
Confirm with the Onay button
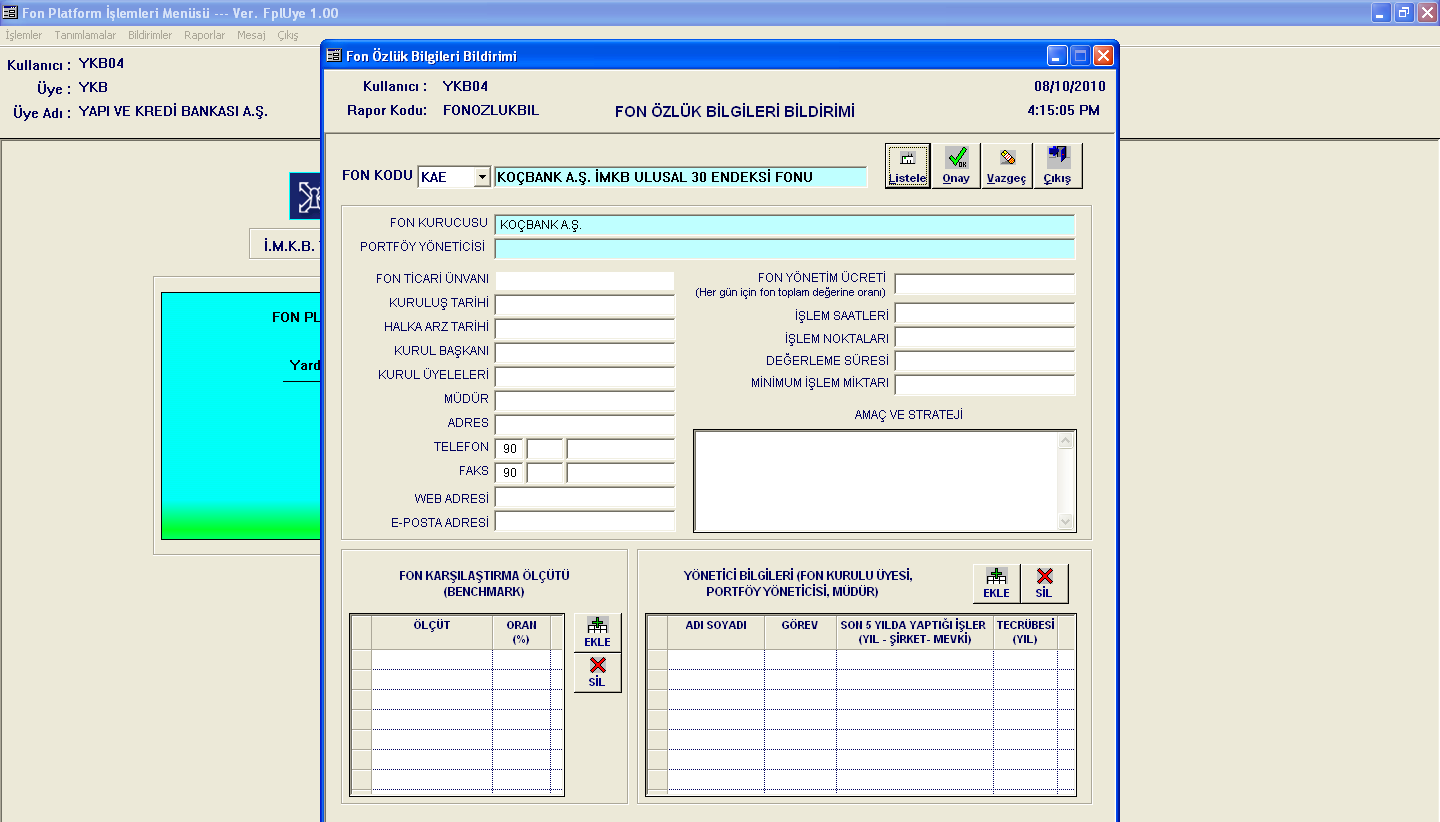click(x=956, y=166)
